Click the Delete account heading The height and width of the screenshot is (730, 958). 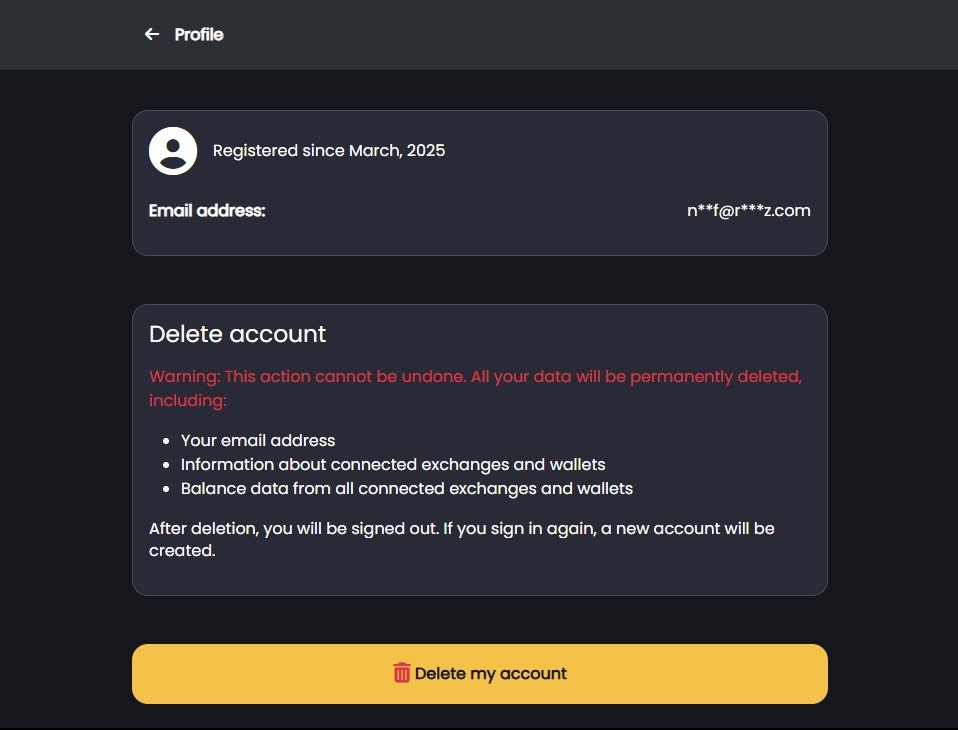pos(238,334)
